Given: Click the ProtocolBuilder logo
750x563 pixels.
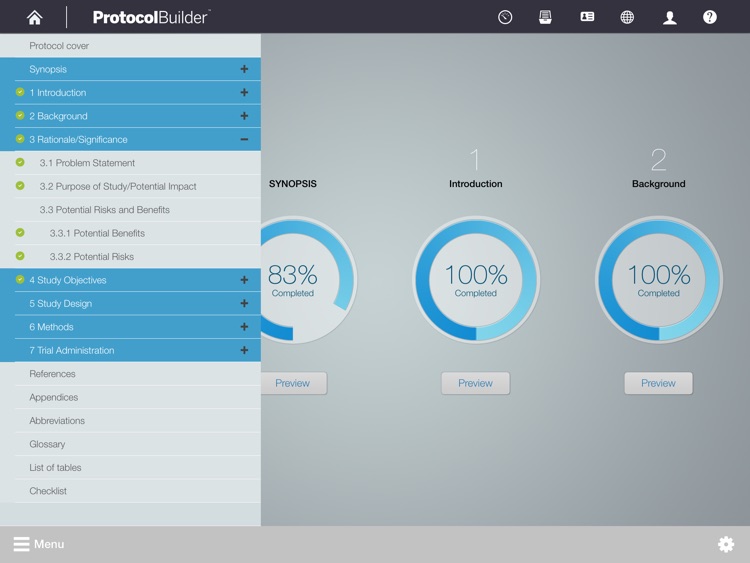Looking at the screenshot, I should [151, 17].
